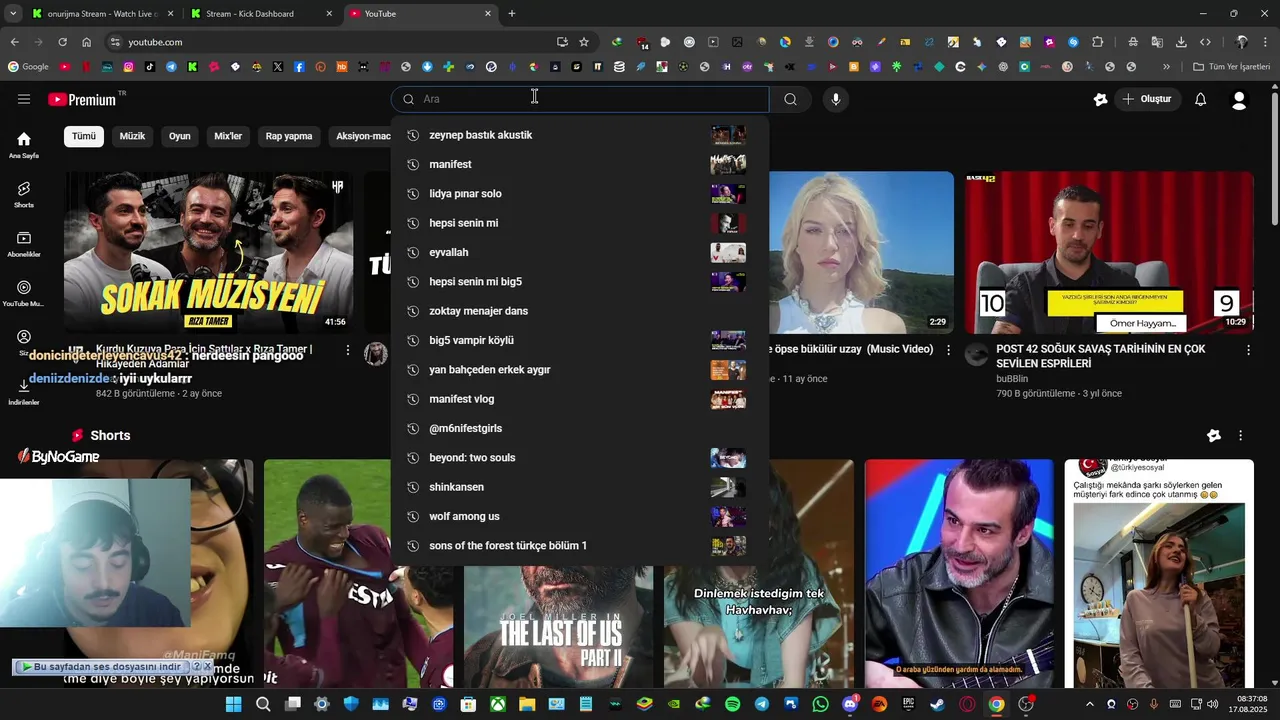Screen dimensions: 1280x720
Task: Open the Google bookmark
Action: coord(28,67)
